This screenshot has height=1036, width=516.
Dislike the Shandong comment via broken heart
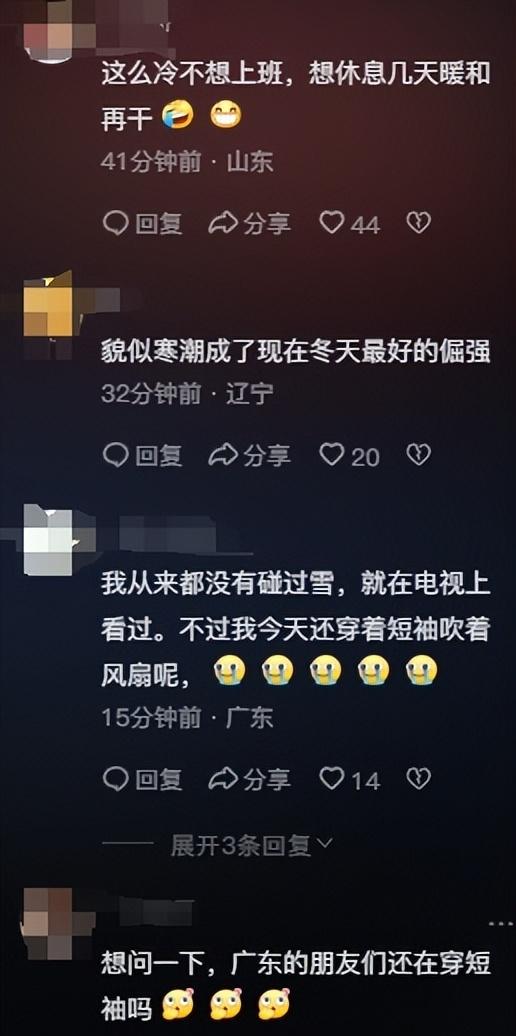[x=418, y=223]
